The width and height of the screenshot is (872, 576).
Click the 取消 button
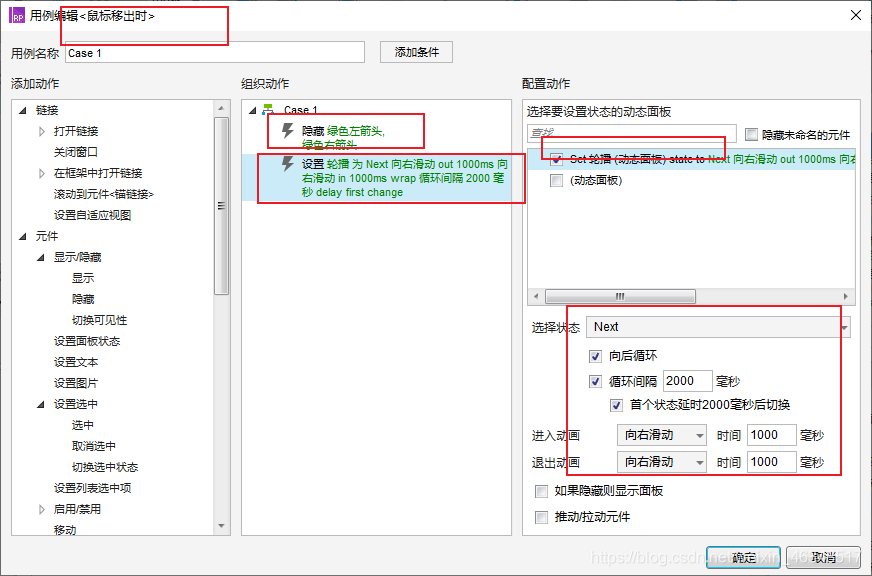pyautogui.click(x=824, y=557)
